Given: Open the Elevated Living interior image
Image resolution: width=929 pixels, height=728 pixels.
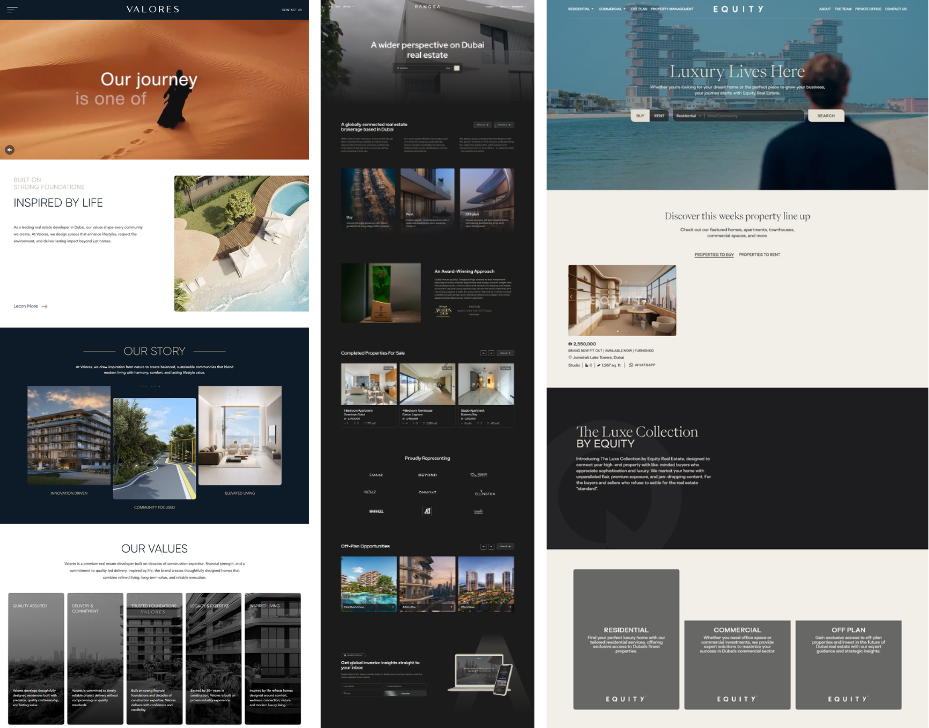Looking at the screenshot, I should tap(240, 435).
